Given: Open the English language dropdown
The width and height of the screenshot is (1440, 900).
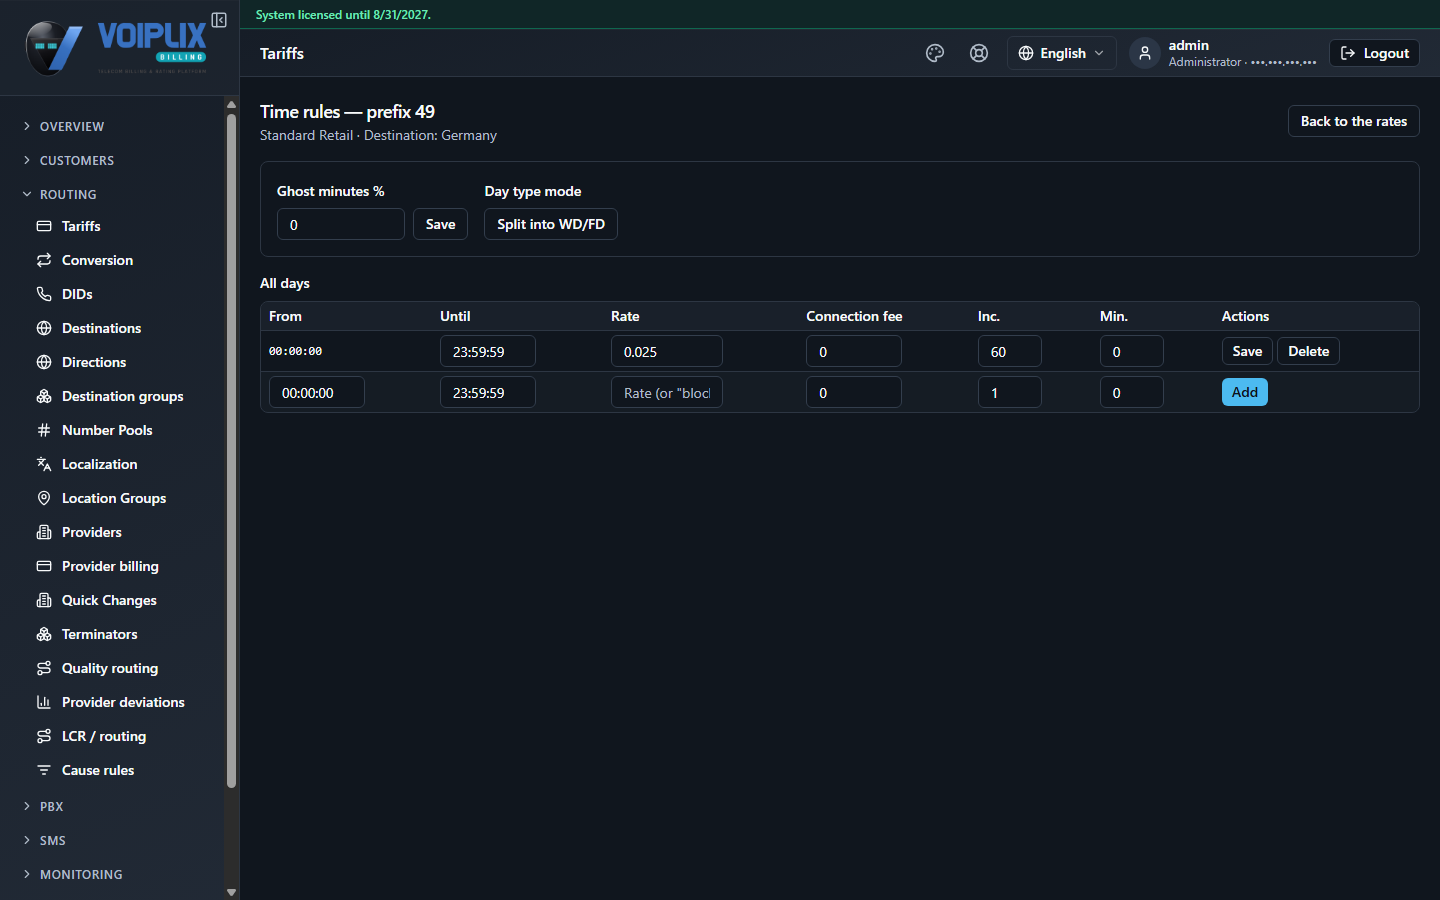Looking at the screenshot, I should tap(1061, 53).
